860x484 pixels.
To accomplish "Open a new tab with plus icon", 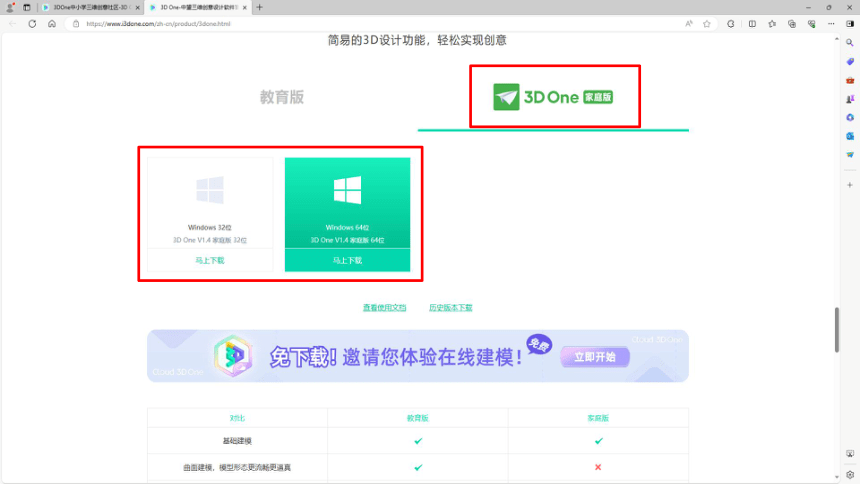I will tap(259, 8).
